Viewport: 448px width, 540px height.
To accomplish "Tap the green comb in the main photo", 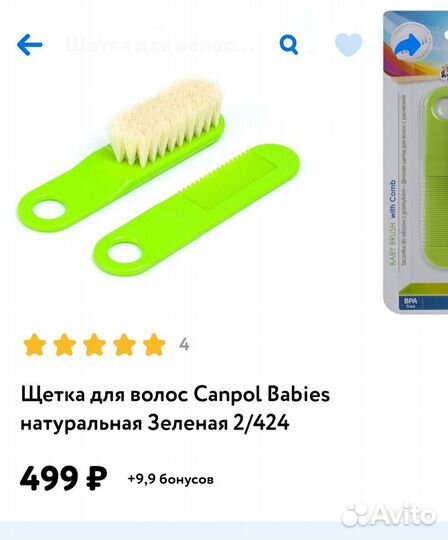I will (x=196, y=210).
